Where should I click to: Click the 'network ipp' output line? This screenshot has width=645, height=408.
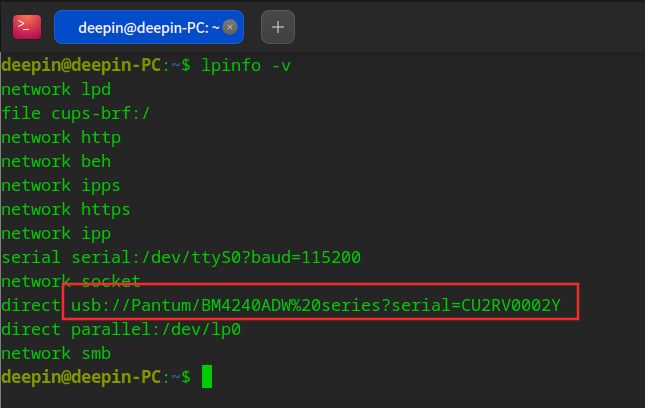pyautogui.click(x=56, y=234)
